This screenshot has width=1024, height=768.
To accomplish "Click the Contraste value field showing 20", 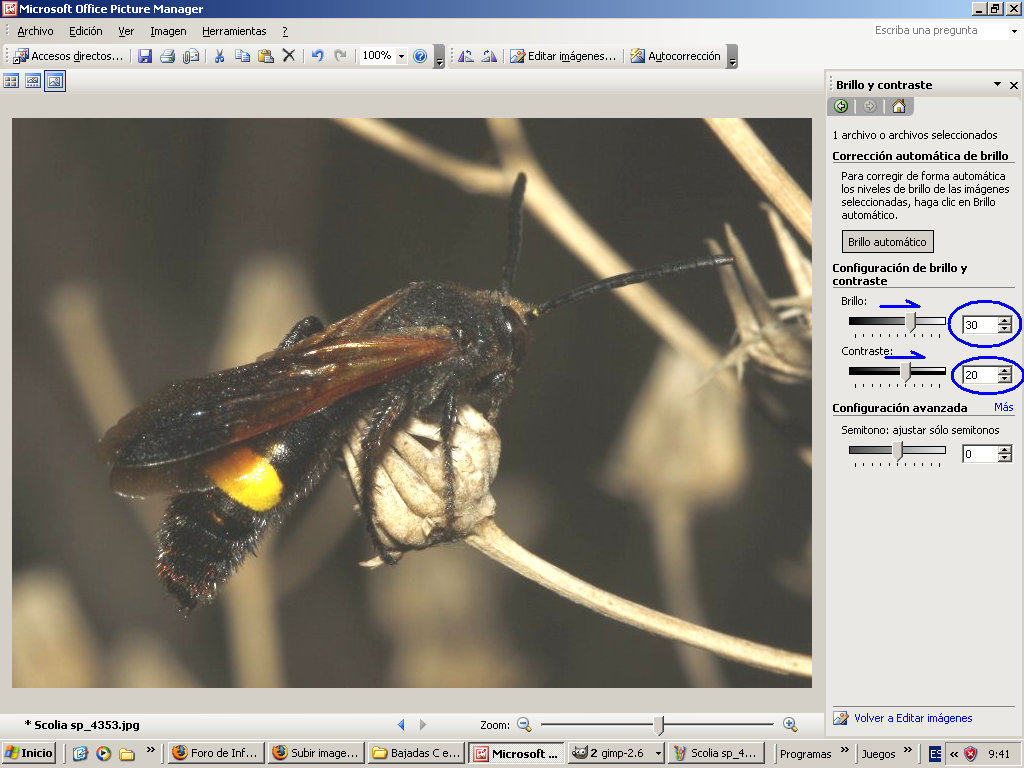I will click(980, 375).
